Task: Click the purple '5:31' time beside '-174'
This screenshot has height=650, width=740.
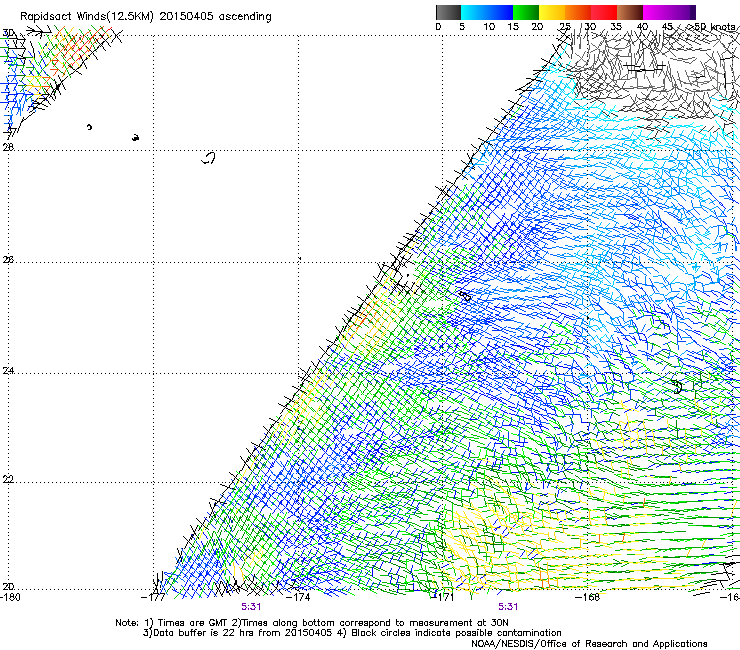Action: click(x=251, y=607)
